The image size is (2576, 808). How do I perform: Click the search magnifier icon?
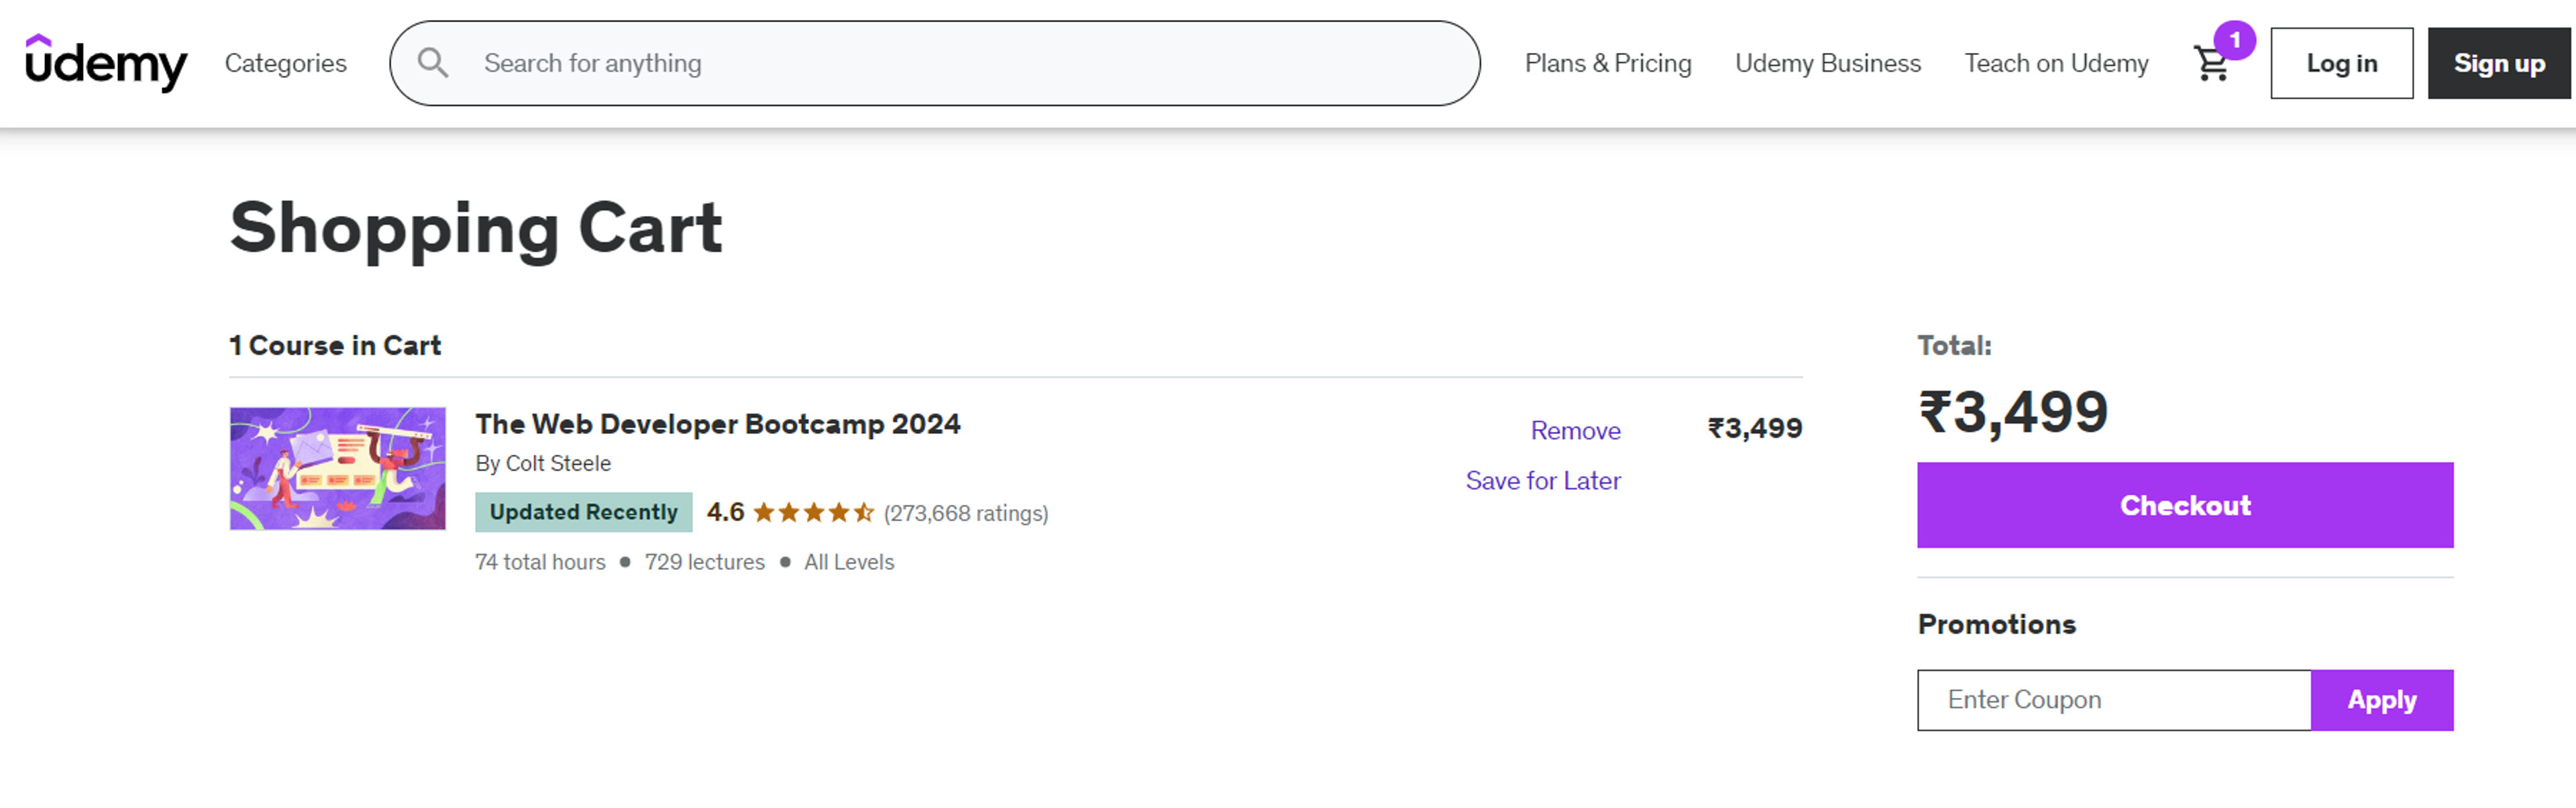(433, 63)
